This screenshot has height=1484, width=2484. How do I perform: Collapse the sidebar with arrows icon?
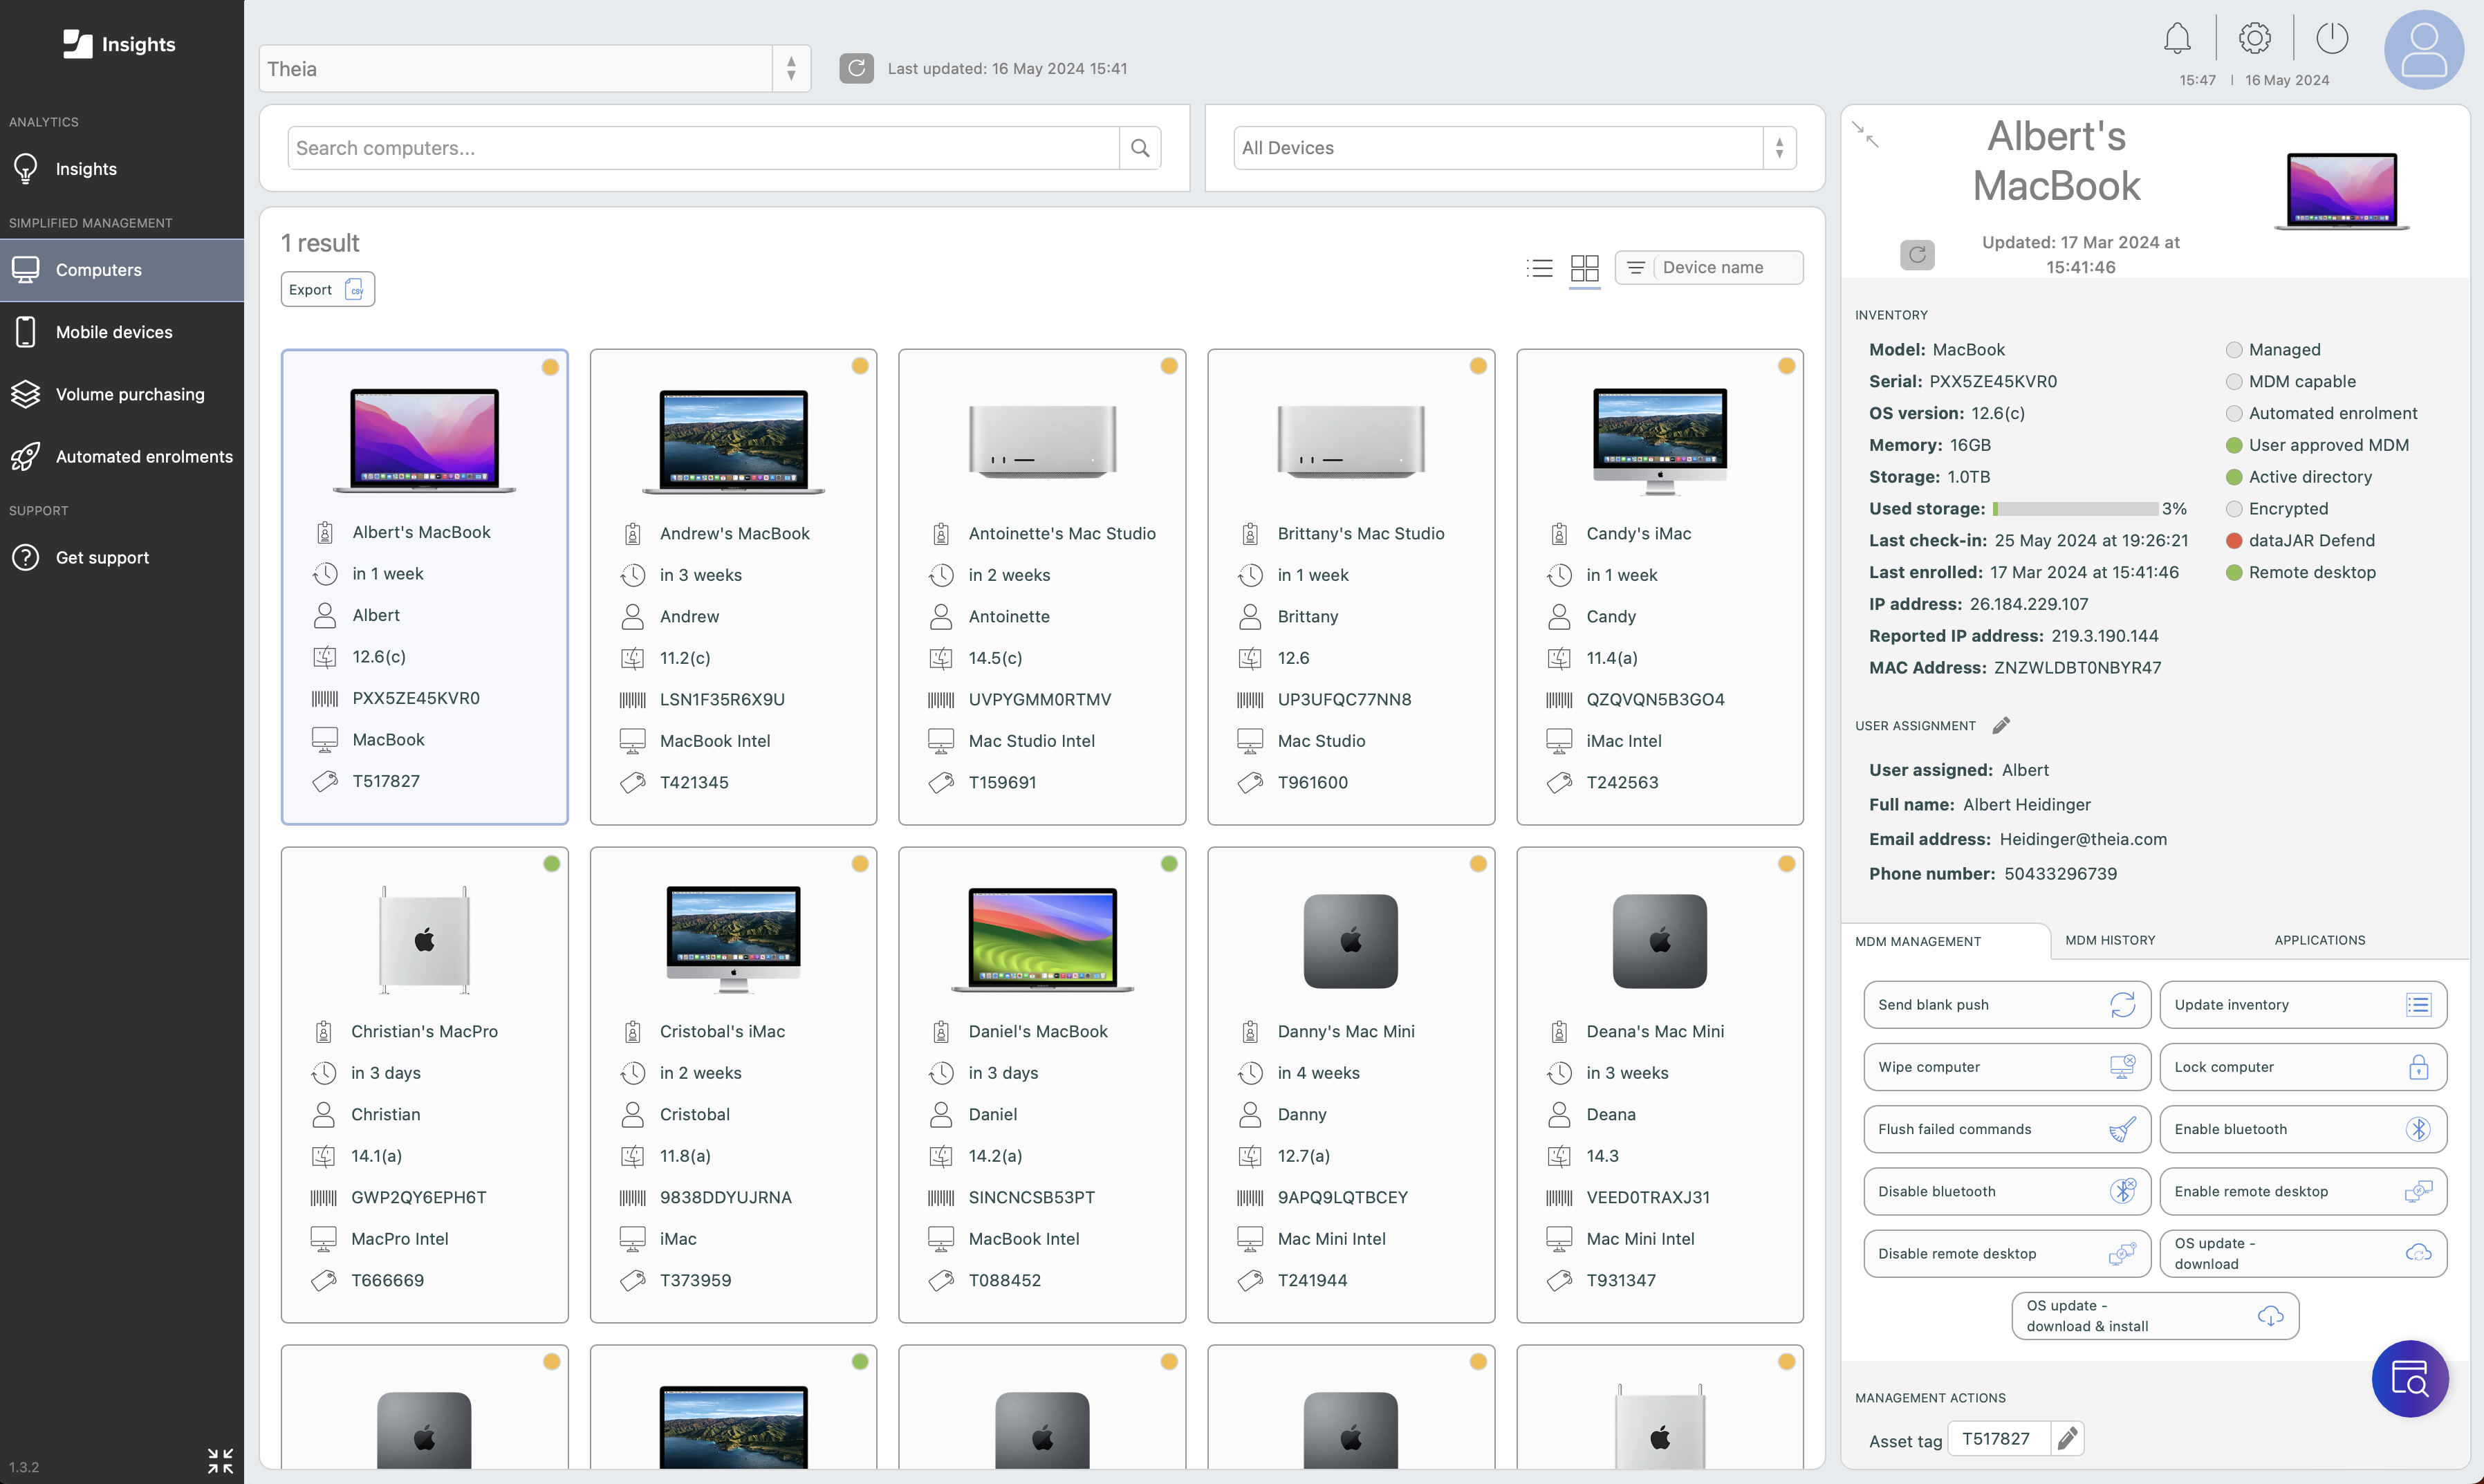(220, 1461)
